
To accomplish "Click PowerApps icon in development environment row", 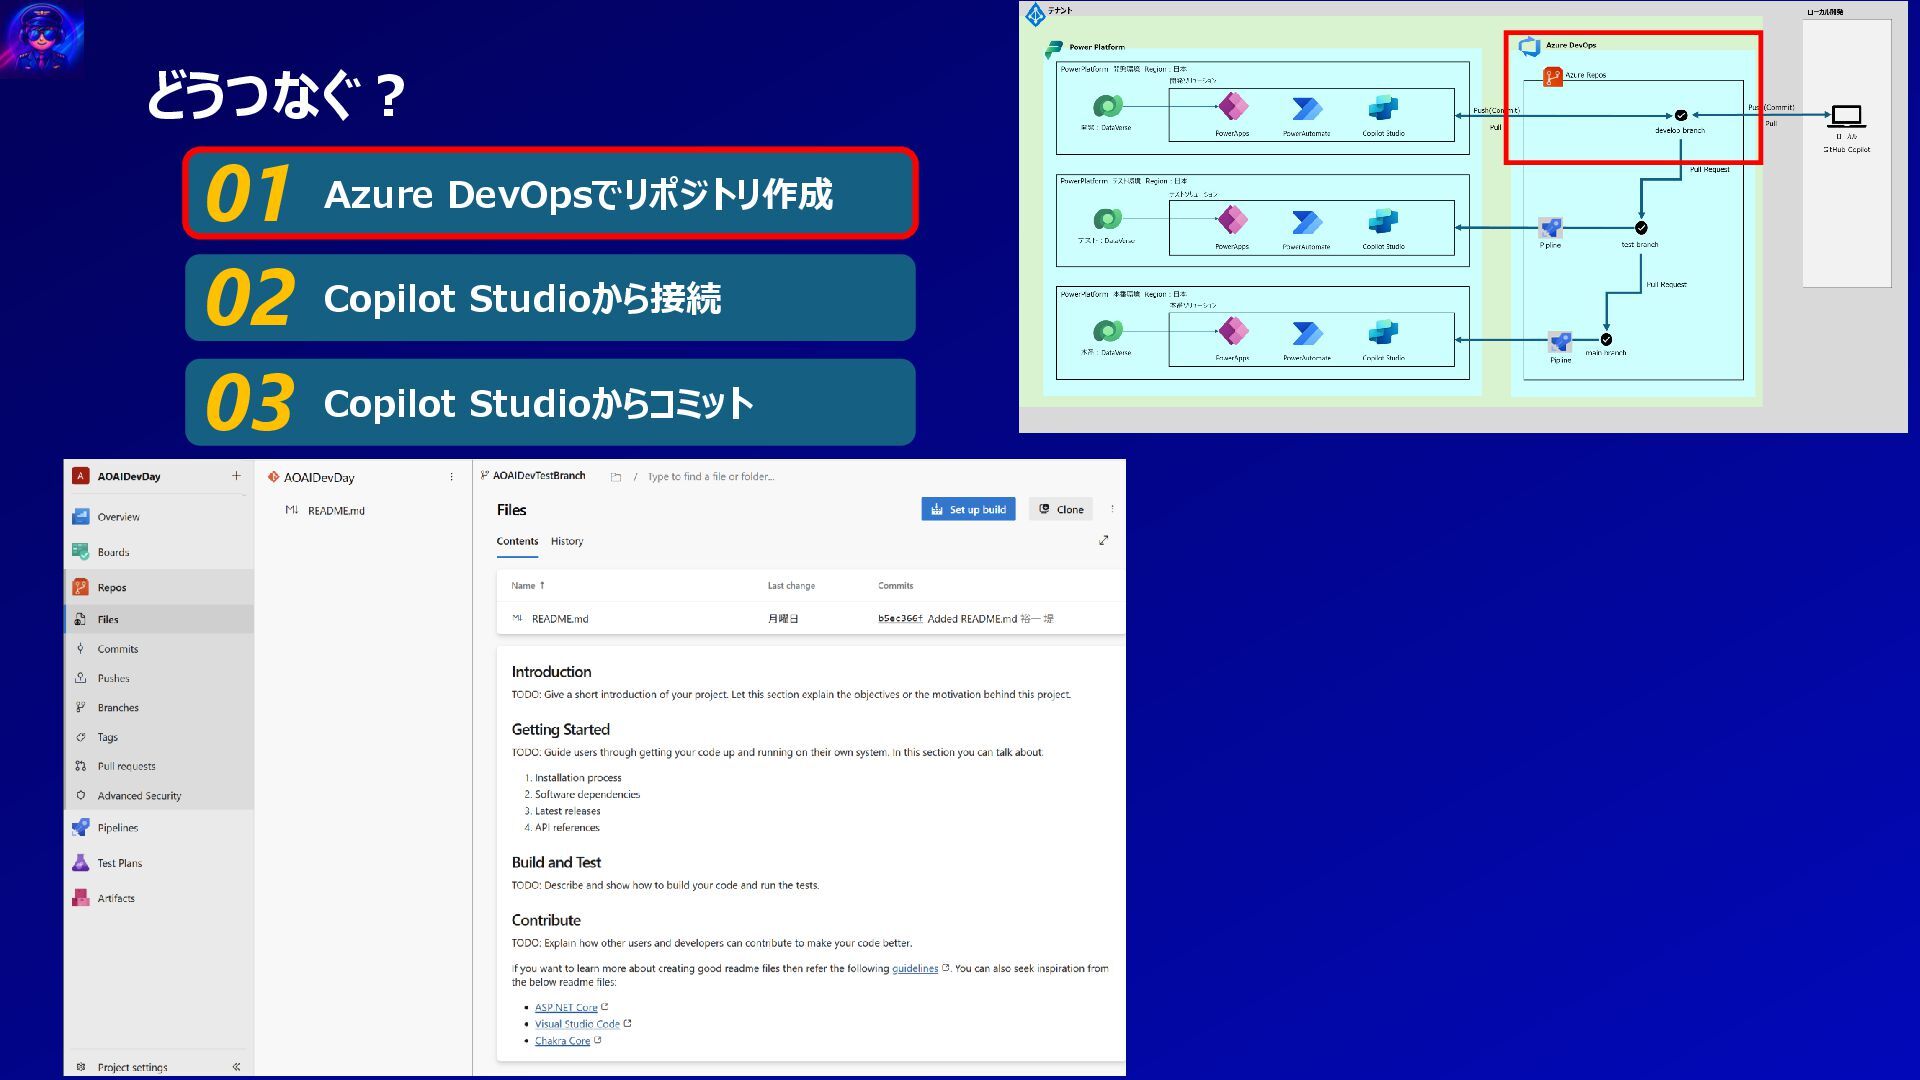I will pyautogui.click(x=1232, y=107).
